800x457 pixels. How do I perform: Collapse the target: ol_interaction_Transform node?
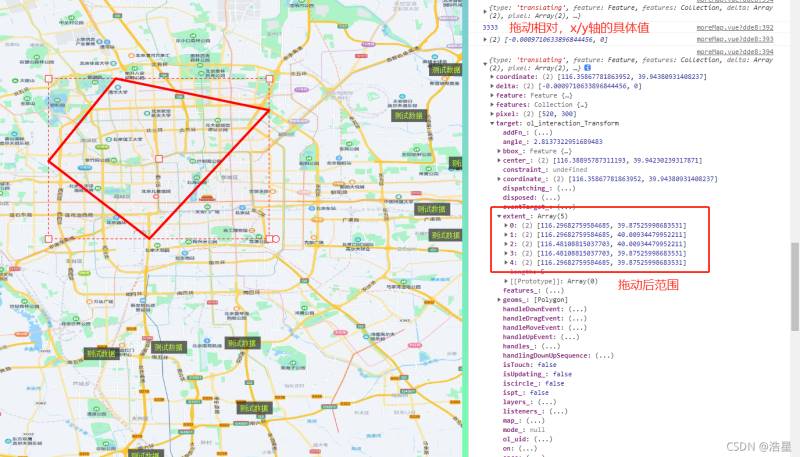(x=492, y=123)
